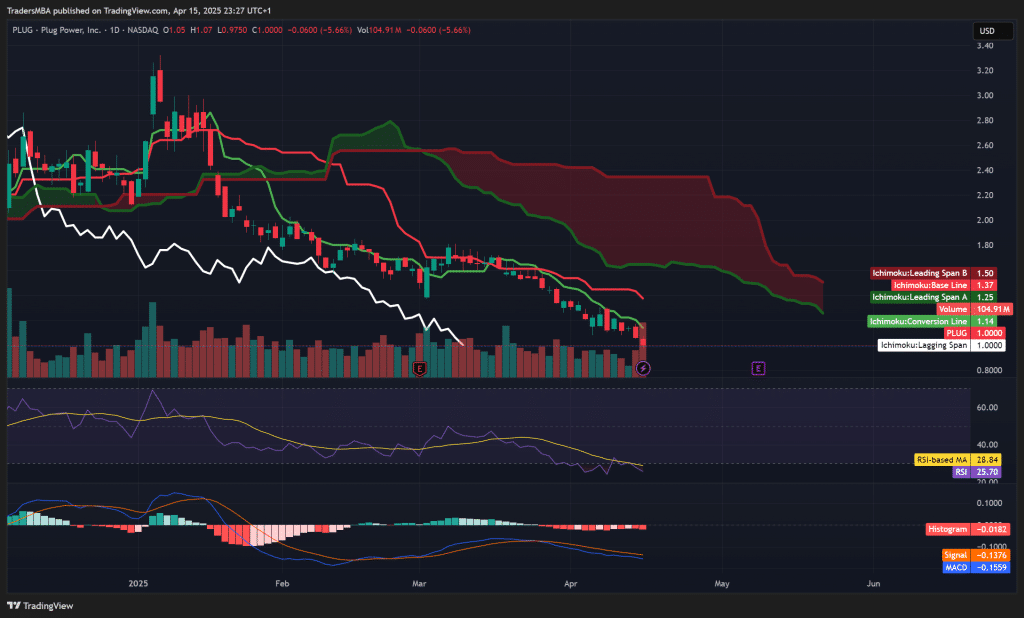Click the Base Line value 1.37
This screenshot has height=618, width=1024.
point(985,285)
